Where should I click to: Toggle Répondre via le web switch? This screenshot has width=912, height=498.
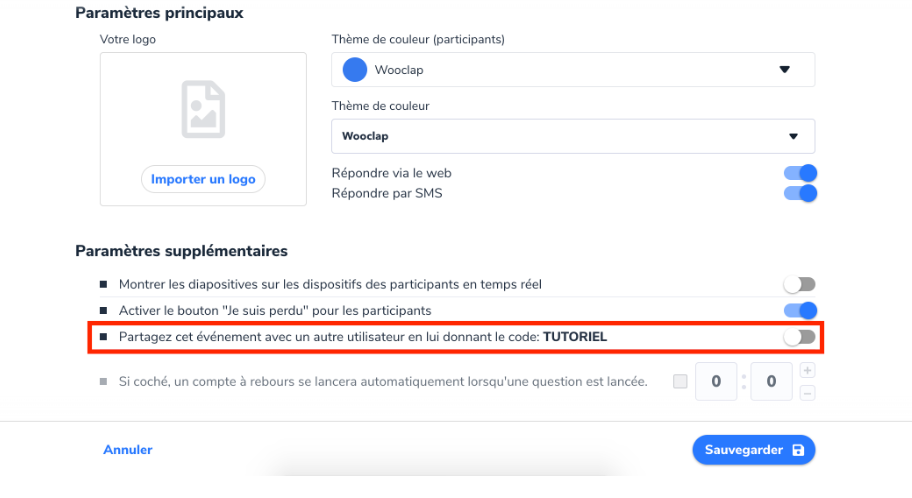click(800, 173)
